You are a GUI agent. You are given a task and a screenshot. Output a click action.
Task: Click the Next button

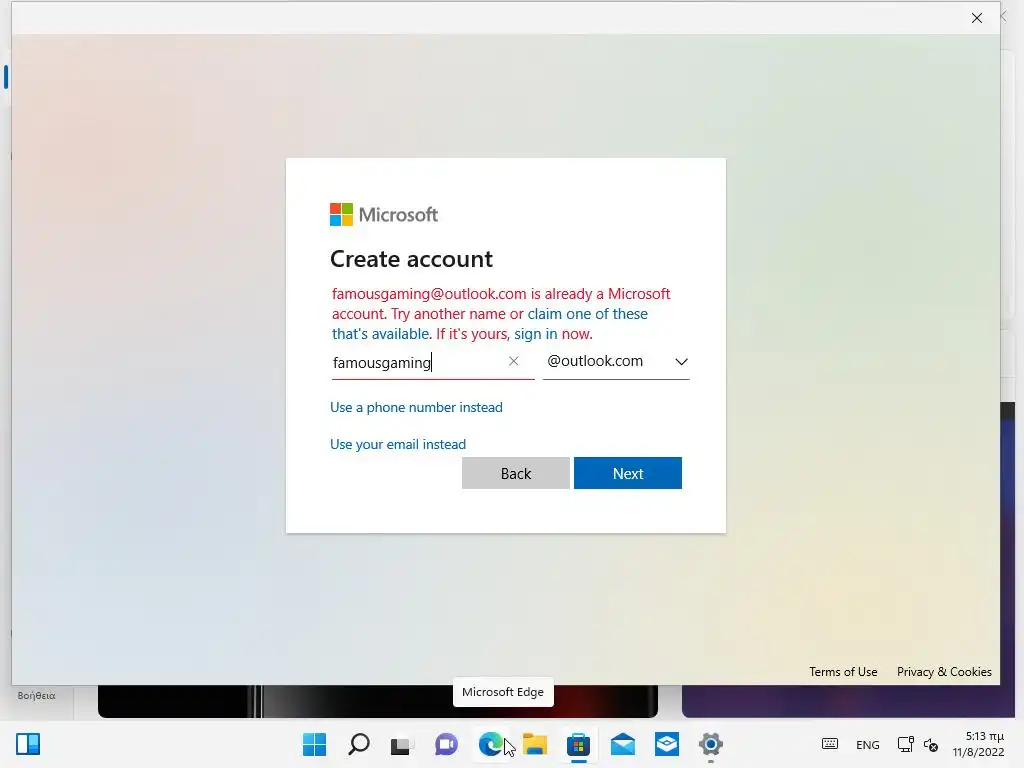[628, 473]
